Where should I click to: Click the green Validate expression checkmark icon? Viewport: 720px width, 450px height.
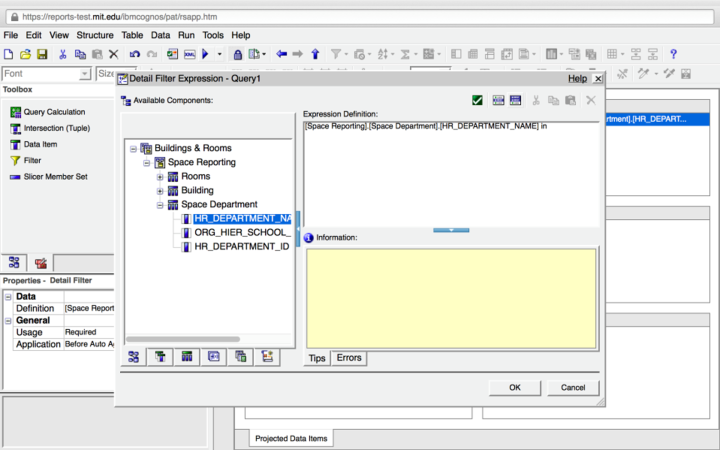click(478, 100)
